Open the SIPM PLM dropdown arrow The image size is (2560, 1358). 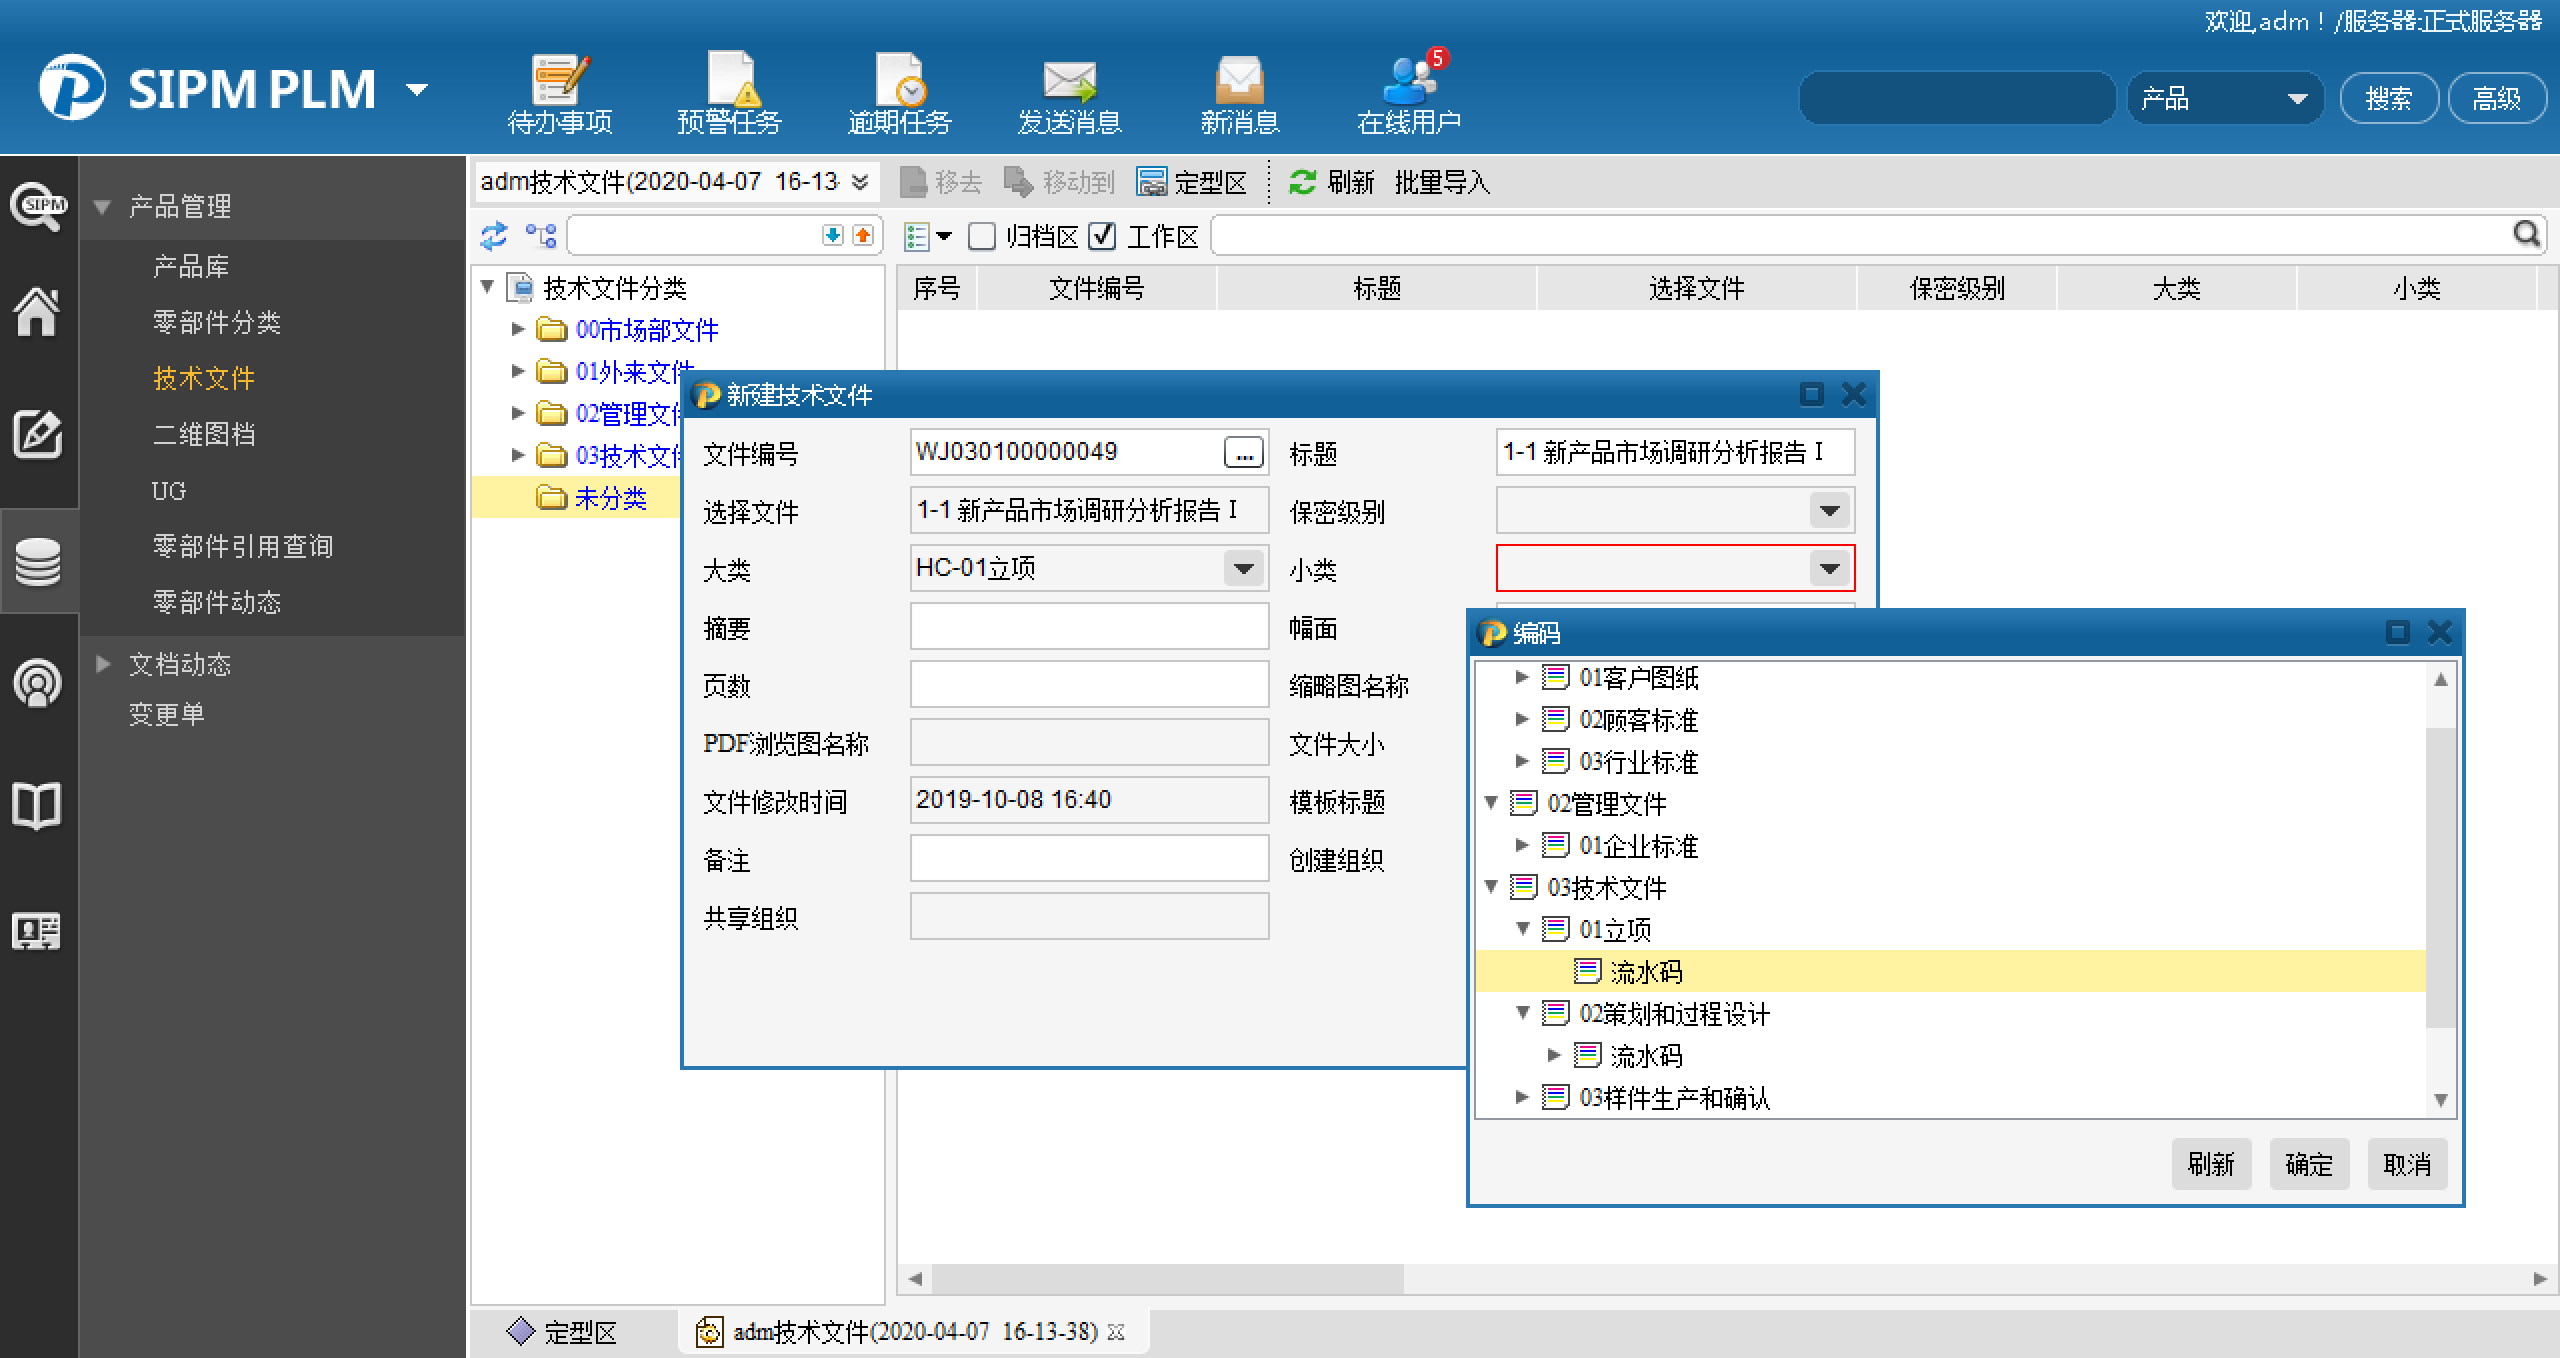click(417, 90)
